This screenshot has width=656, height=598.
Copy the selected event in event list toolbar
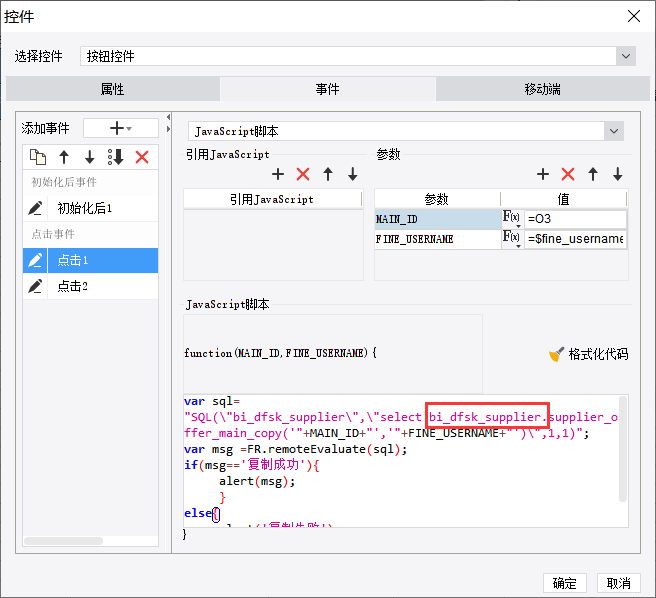[x=38, y=157]
